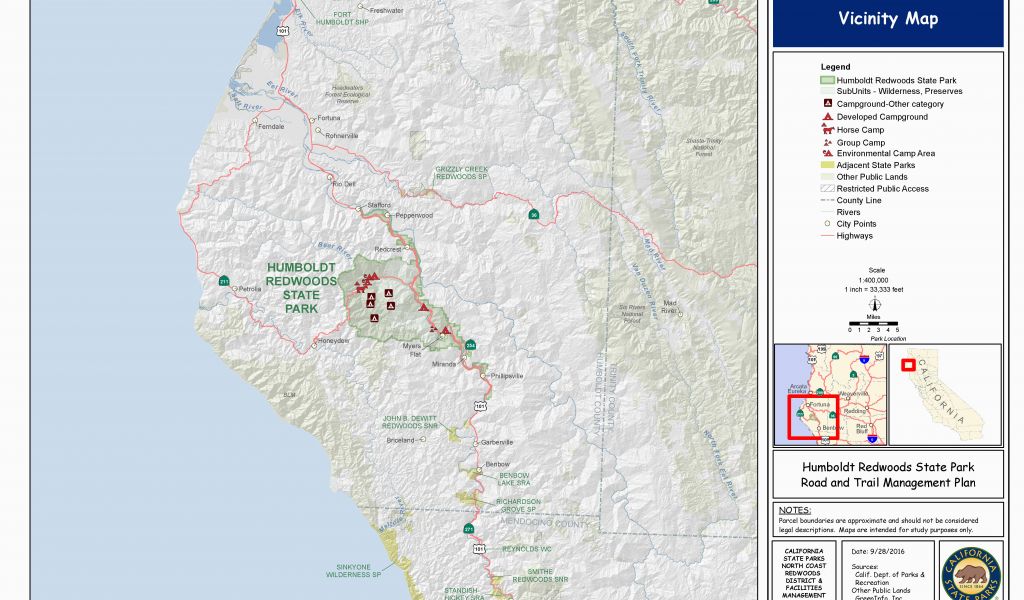Click the Restricted Public Access hatch symbol
Viewport: 1024px width, 600px height.
[827, 189]
